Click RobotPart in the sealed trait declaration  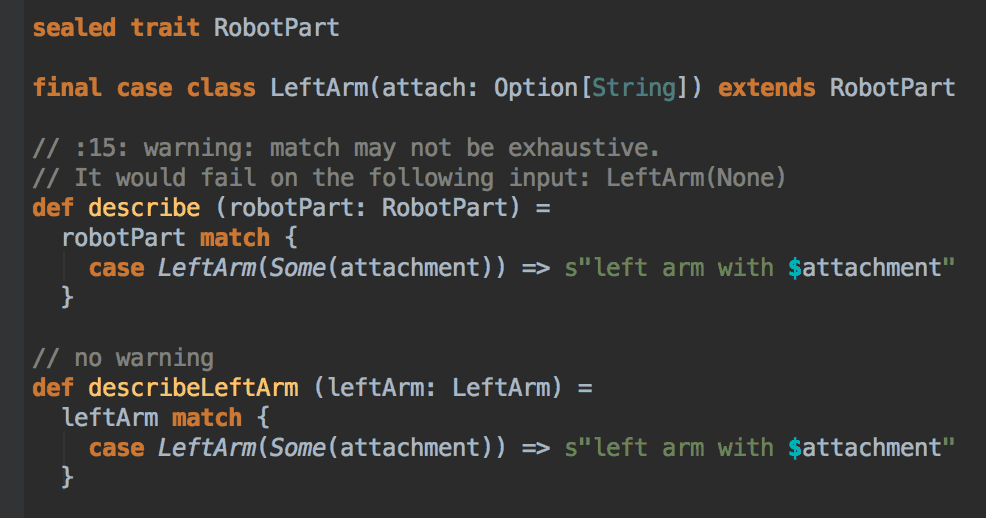click(x=277, y=28)
